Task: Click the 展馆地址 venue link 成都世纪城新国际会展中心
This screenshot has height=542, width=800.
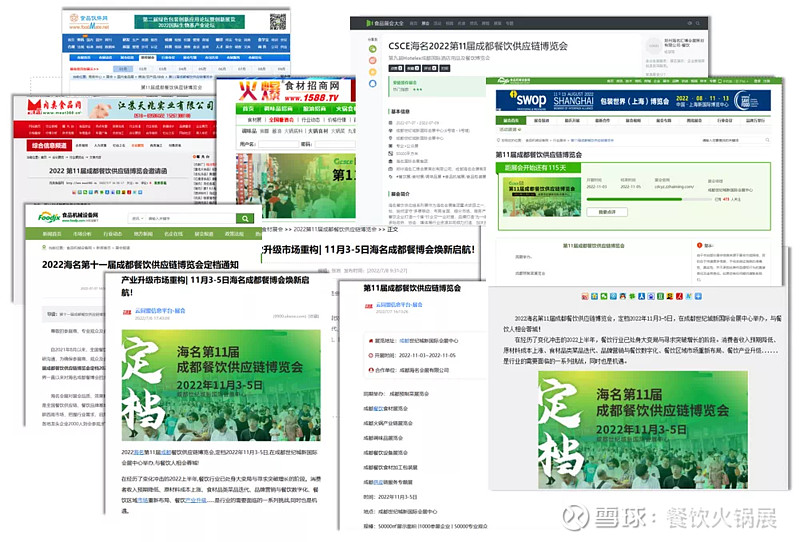Action: [x=429, y=340]
